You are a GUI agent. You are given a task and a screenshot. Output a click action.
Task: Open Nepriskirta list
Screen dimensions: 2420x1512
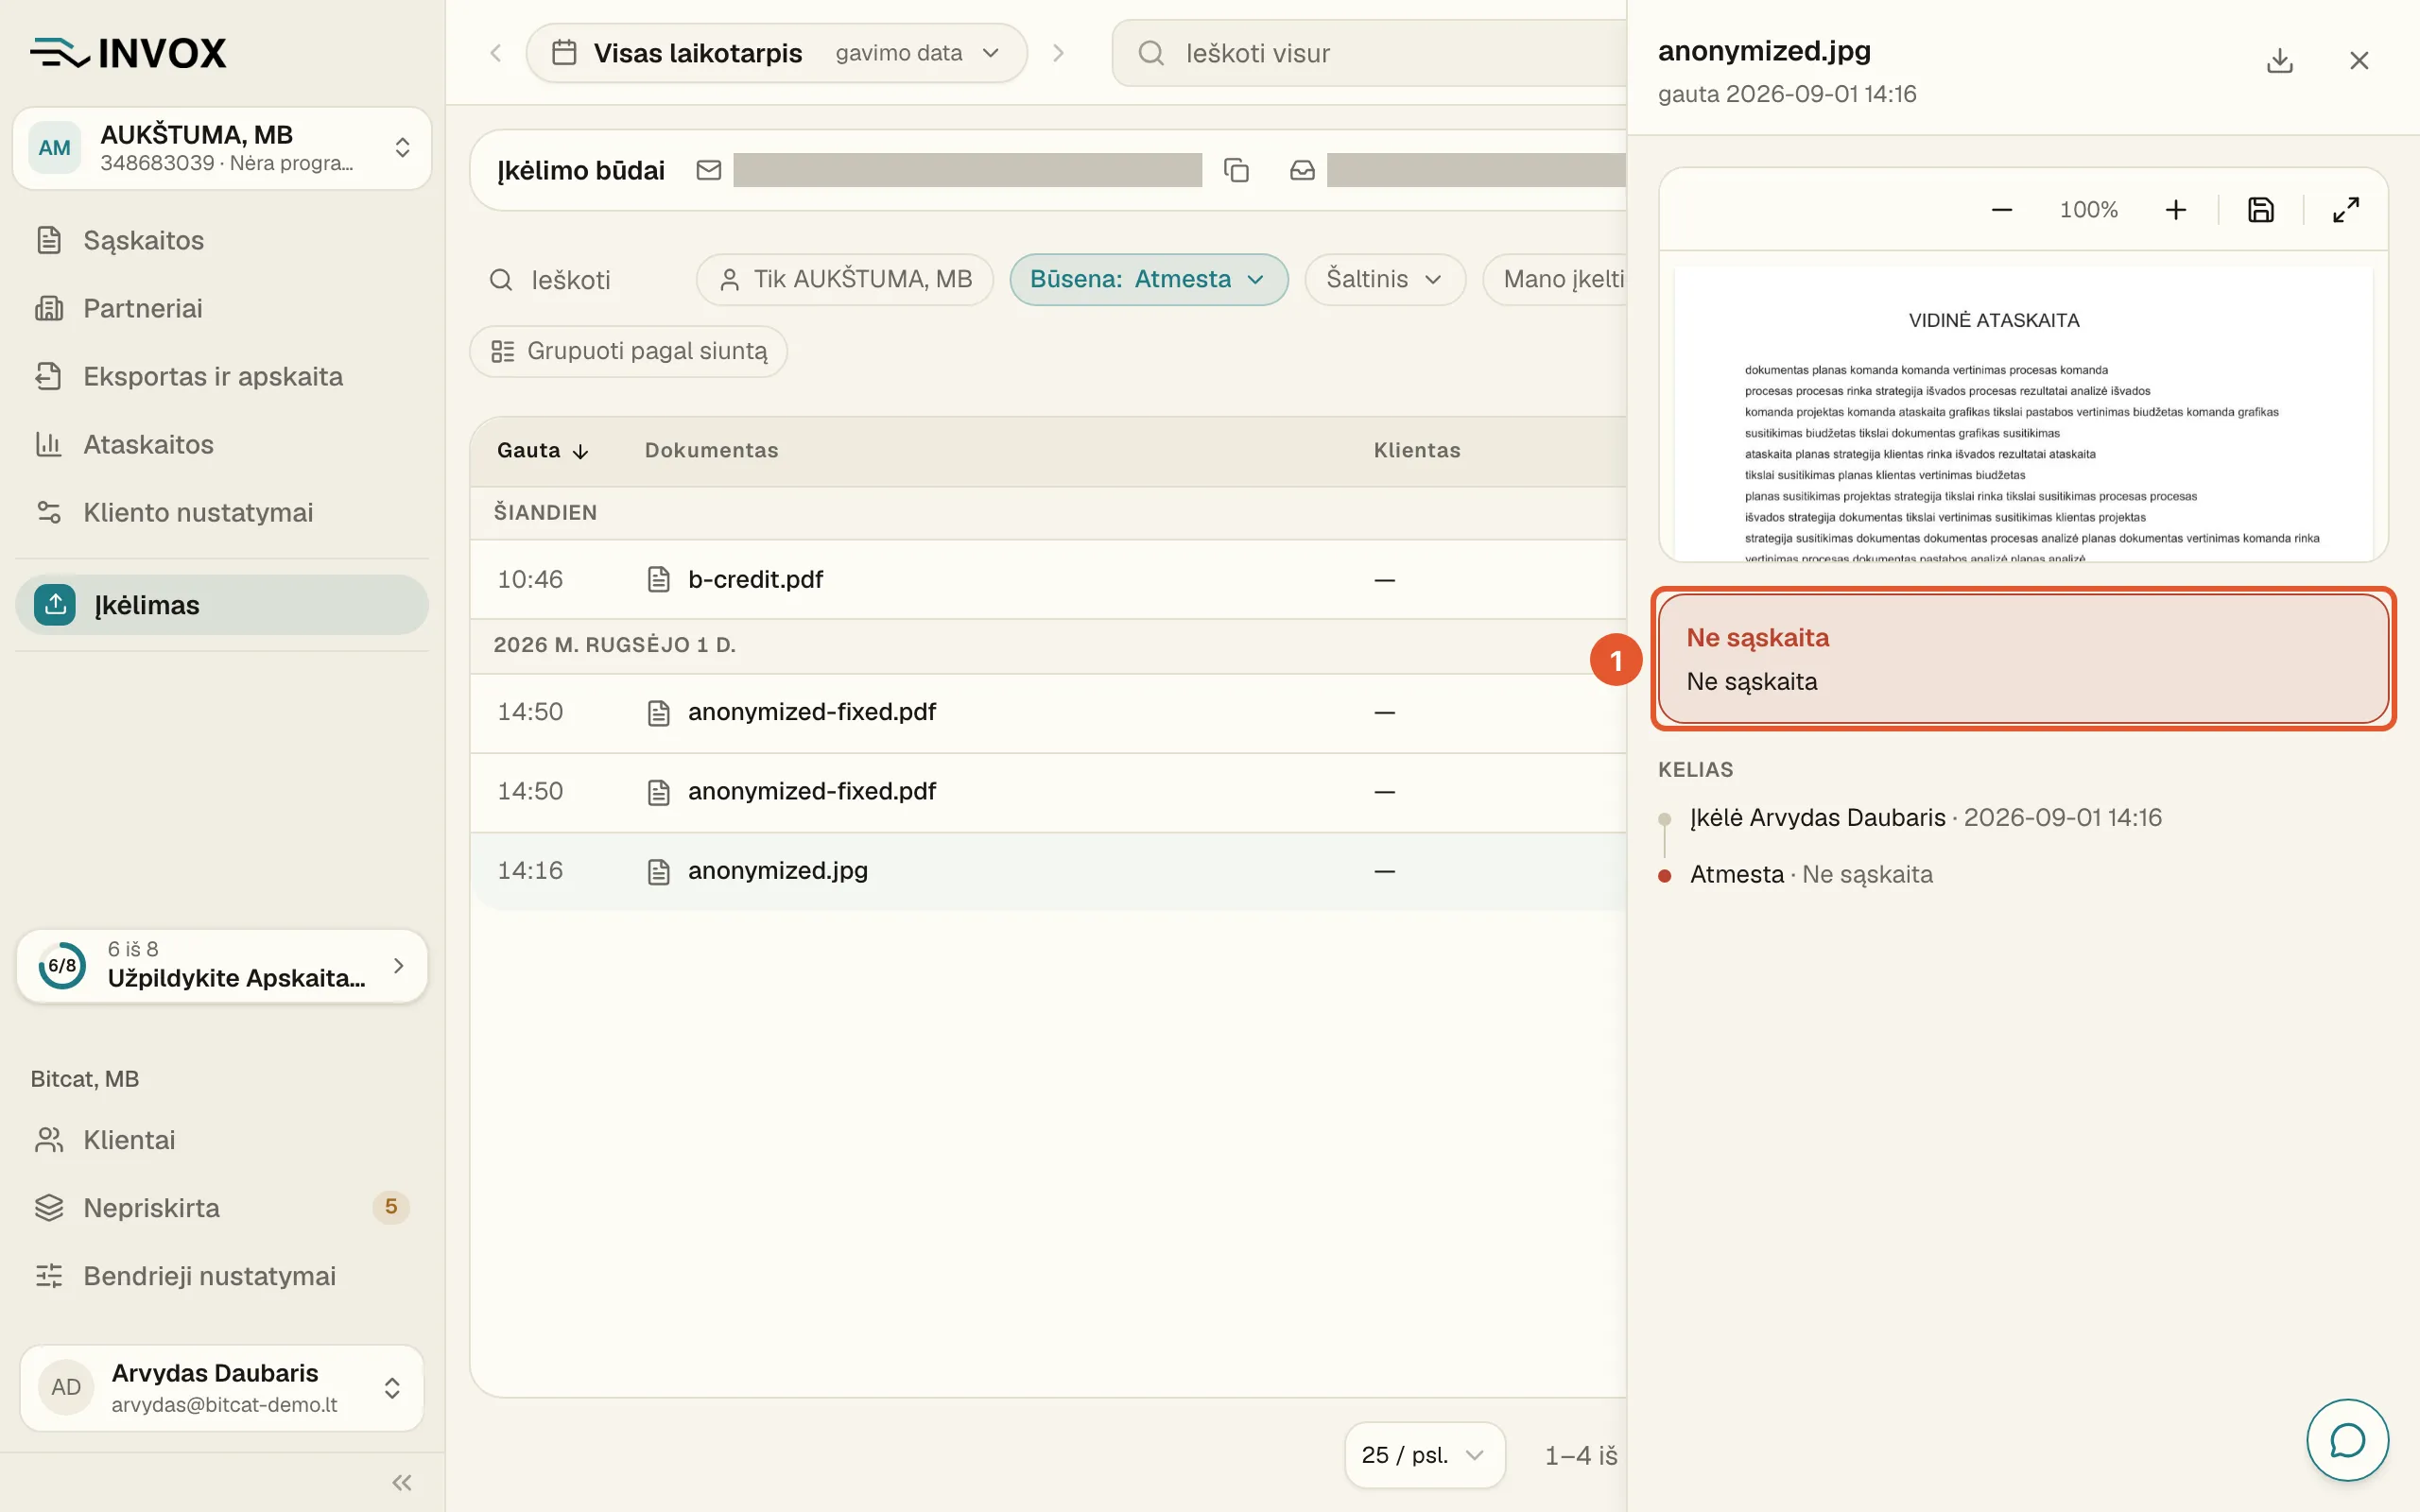click(x=222, y=1208)
